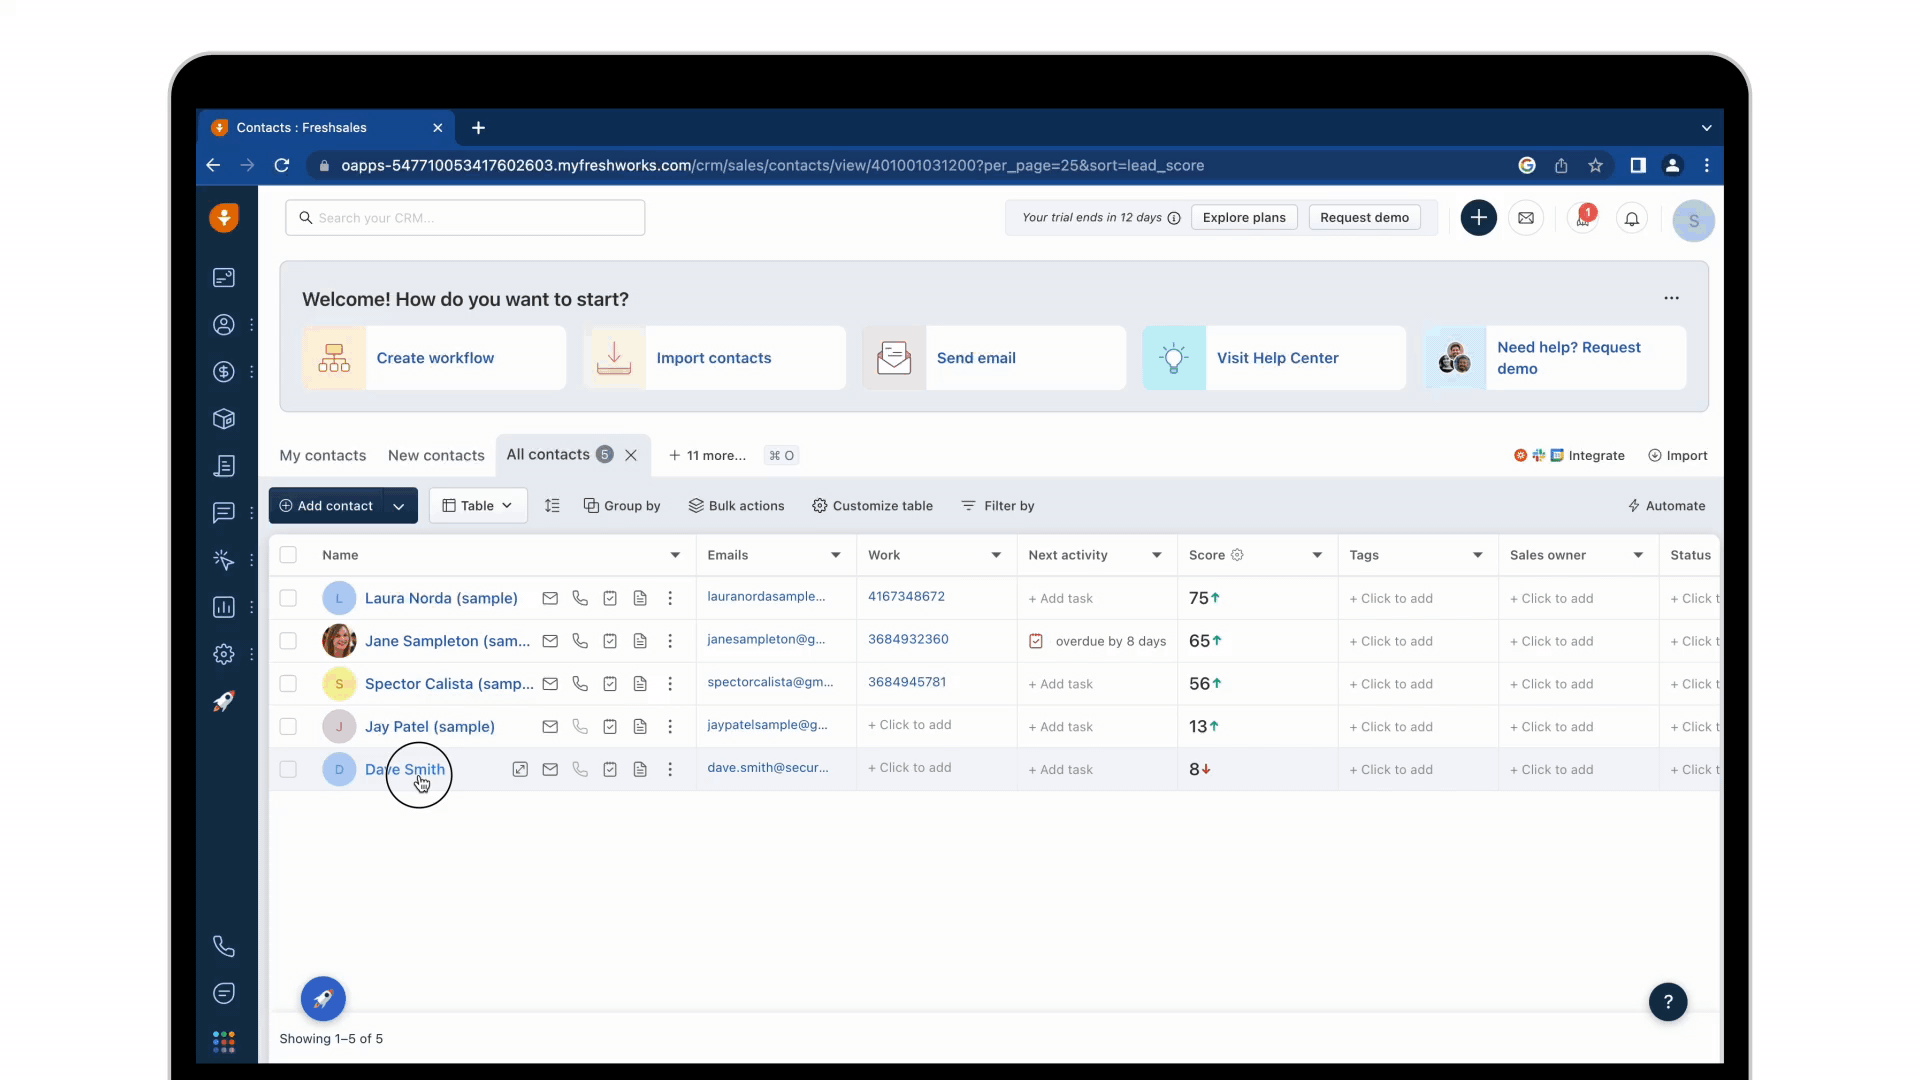Click the Score column settings gear
The width and height of the screenshot is (1920, 1080).
(x=1237, y=555)
